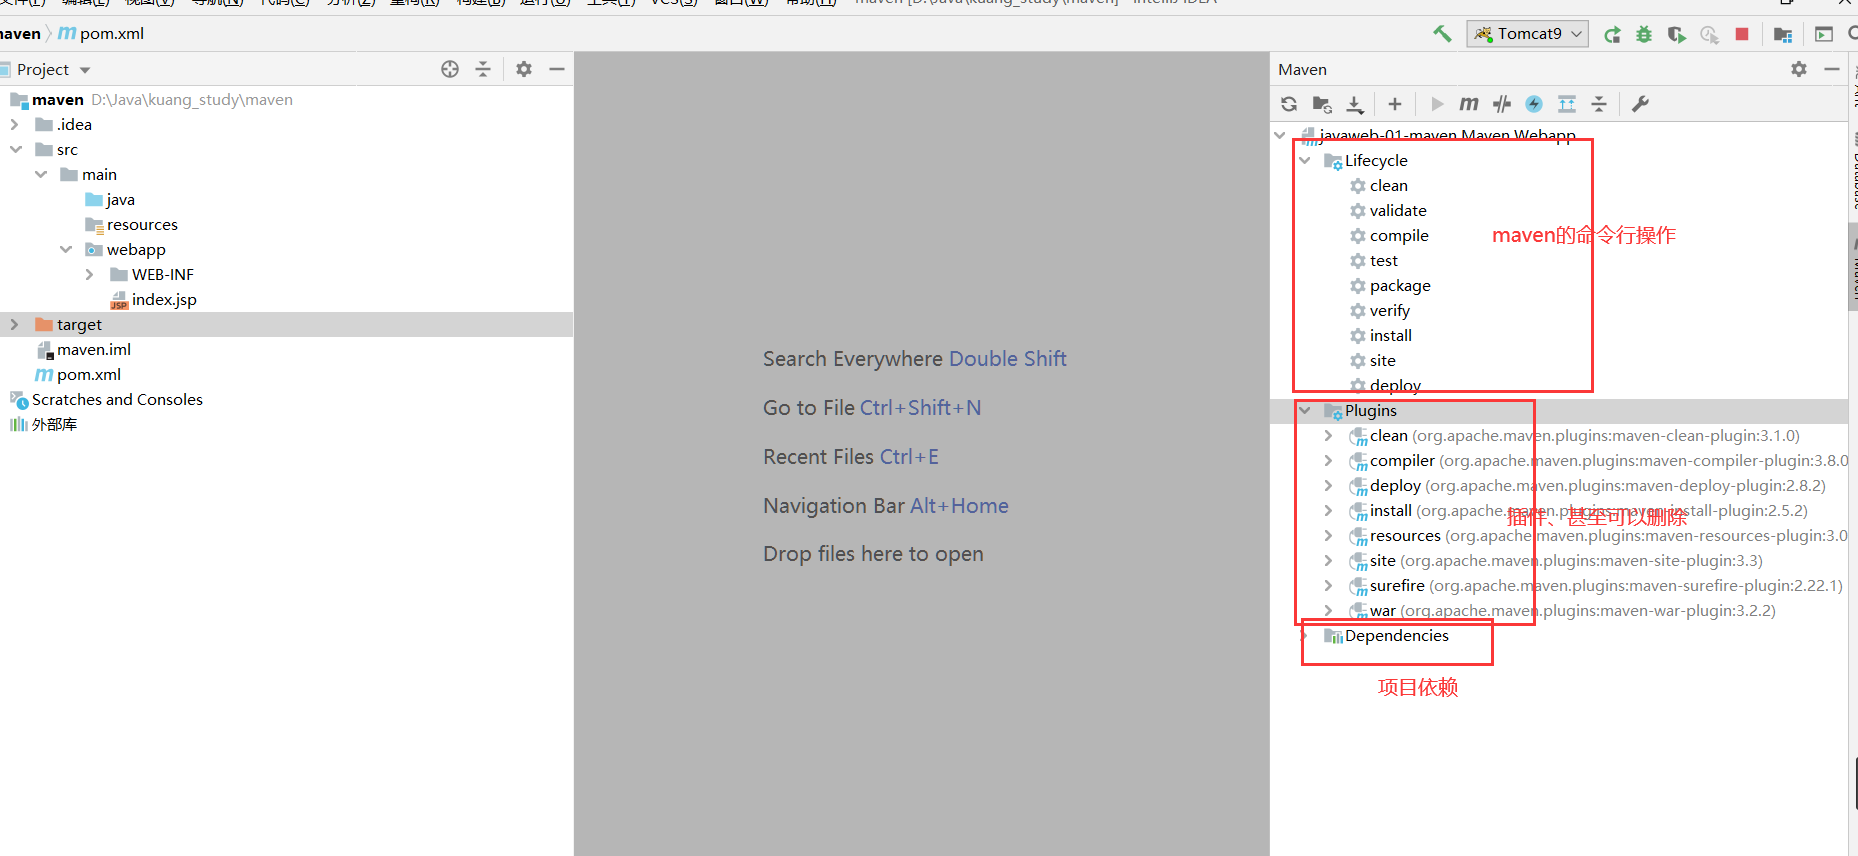Select the compile lifecycle phase
This screenshot has width=1858, height=856.
1389,236
